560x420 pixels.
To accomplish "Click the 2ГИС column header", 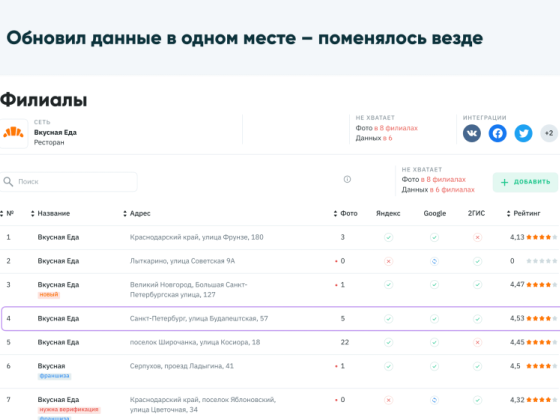I will pyautogui.click(x=476, y=214).
